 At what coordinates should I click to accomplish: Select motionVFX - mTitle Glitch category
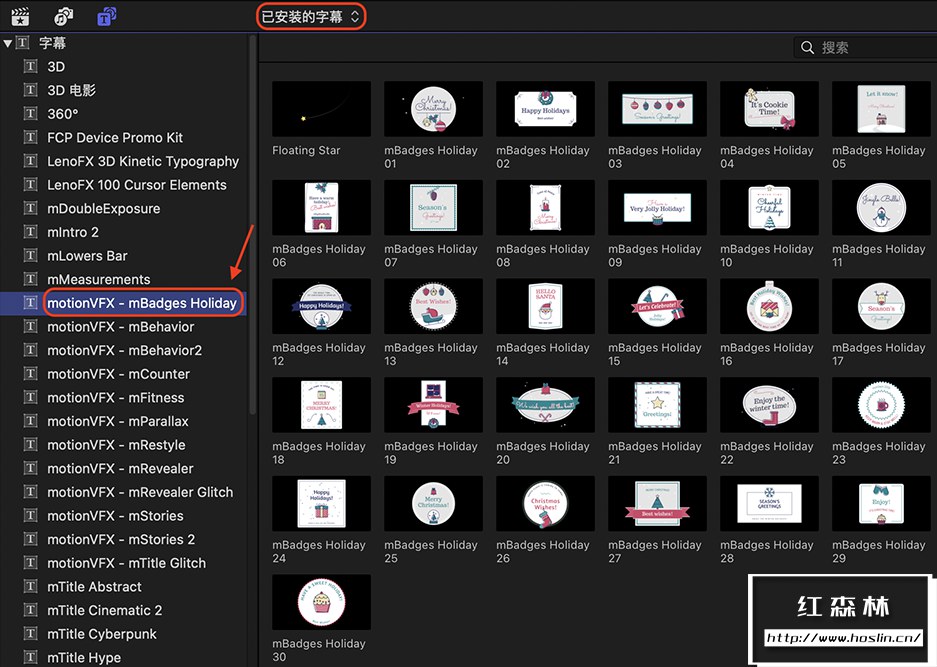[127, 563]
